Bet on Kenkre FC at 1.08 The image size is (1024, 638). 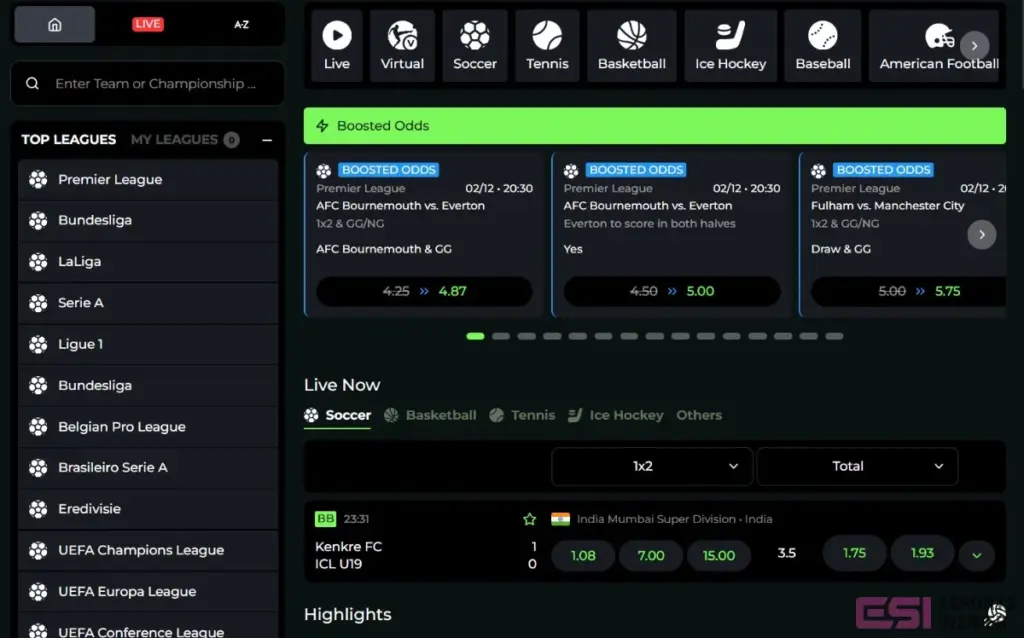click(583, 556)
